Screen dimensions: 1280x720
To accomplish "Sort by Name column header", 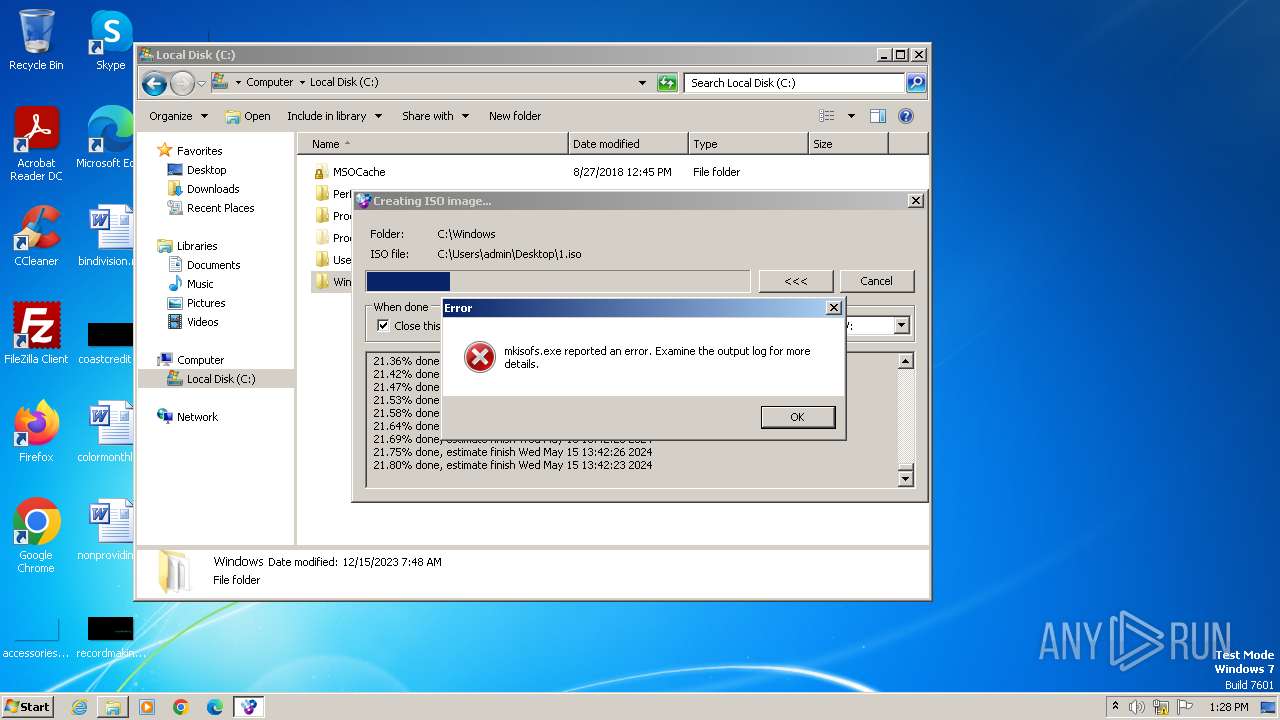I will coord(432,144).
